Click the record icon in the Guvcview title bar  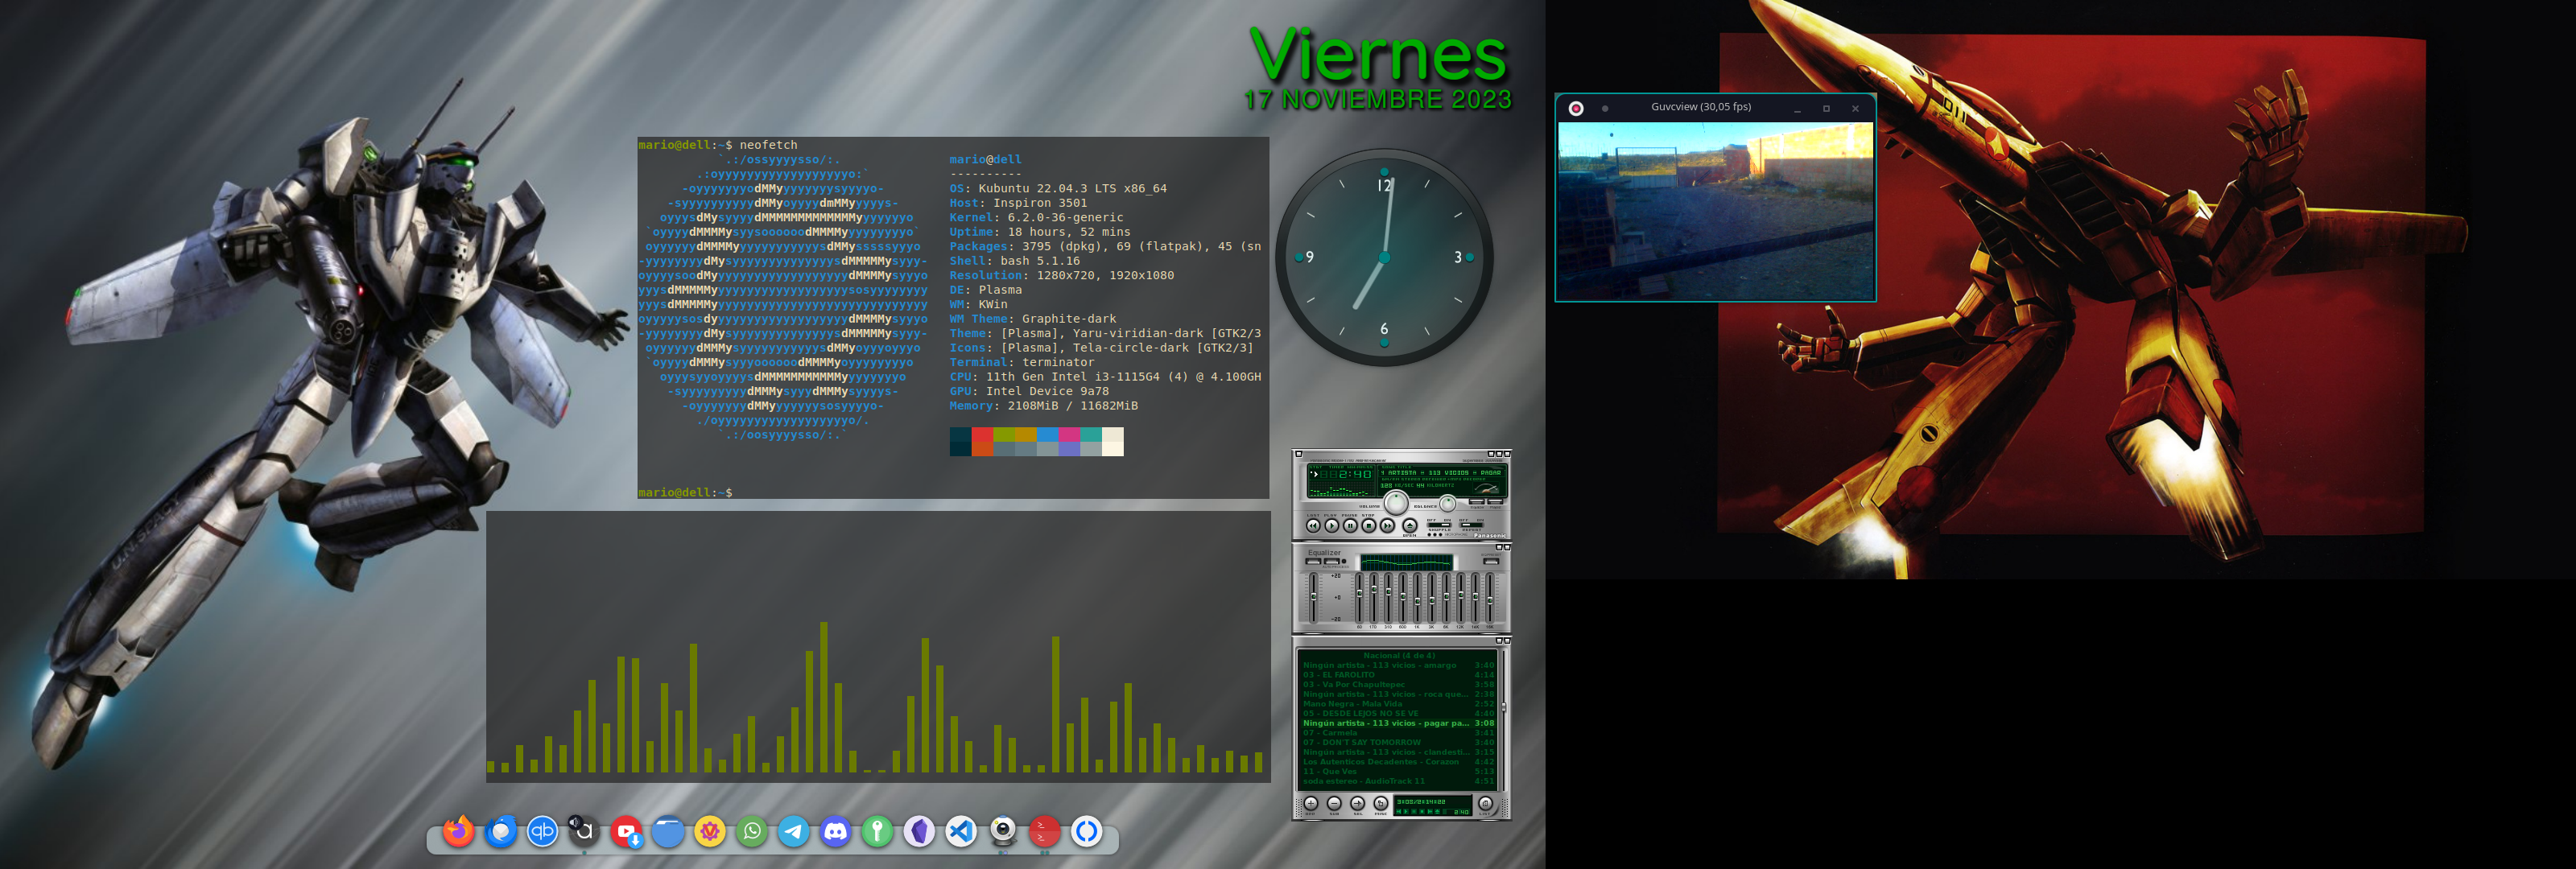point(1576,108)
